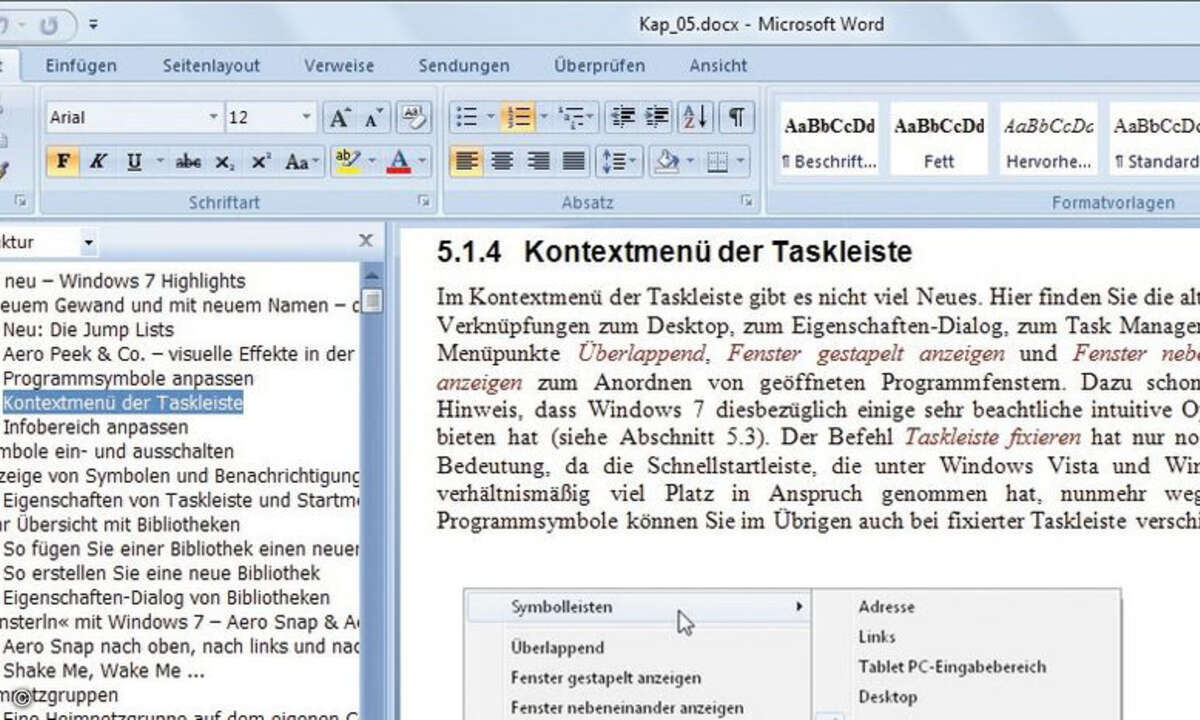Open the Arial font name dropdown
The width and height of the screenshot is (1200, 720).
pyautogui.click(x=213, y=118)
